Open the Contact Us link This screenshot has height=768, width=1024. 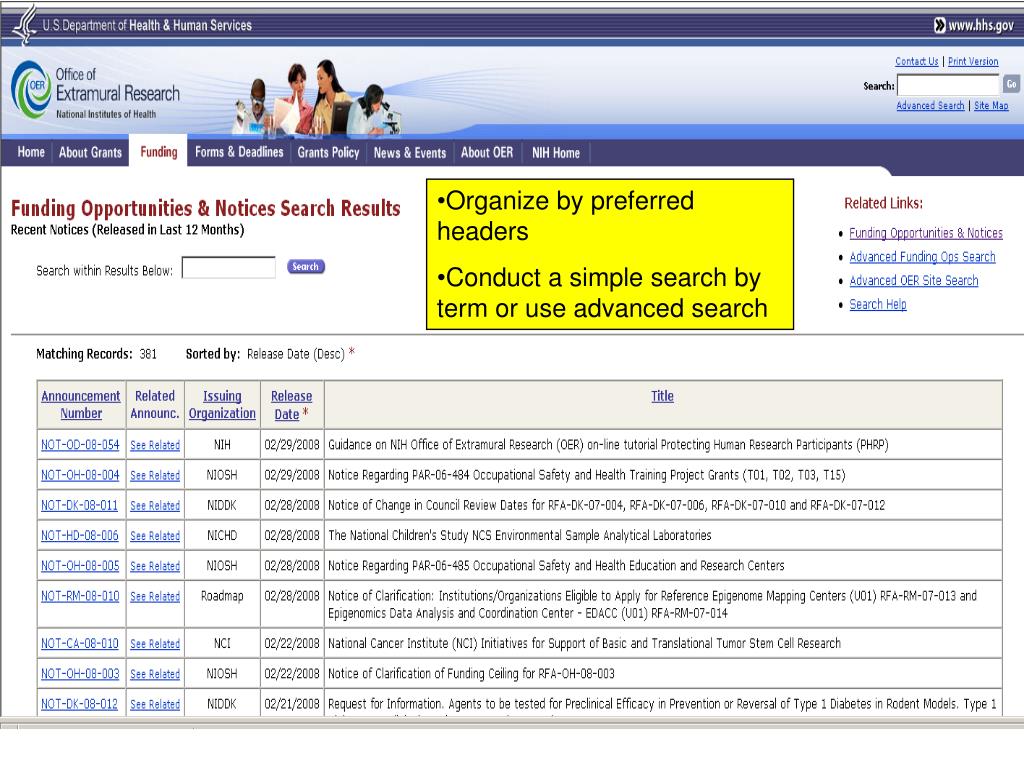tap(916, 61)
